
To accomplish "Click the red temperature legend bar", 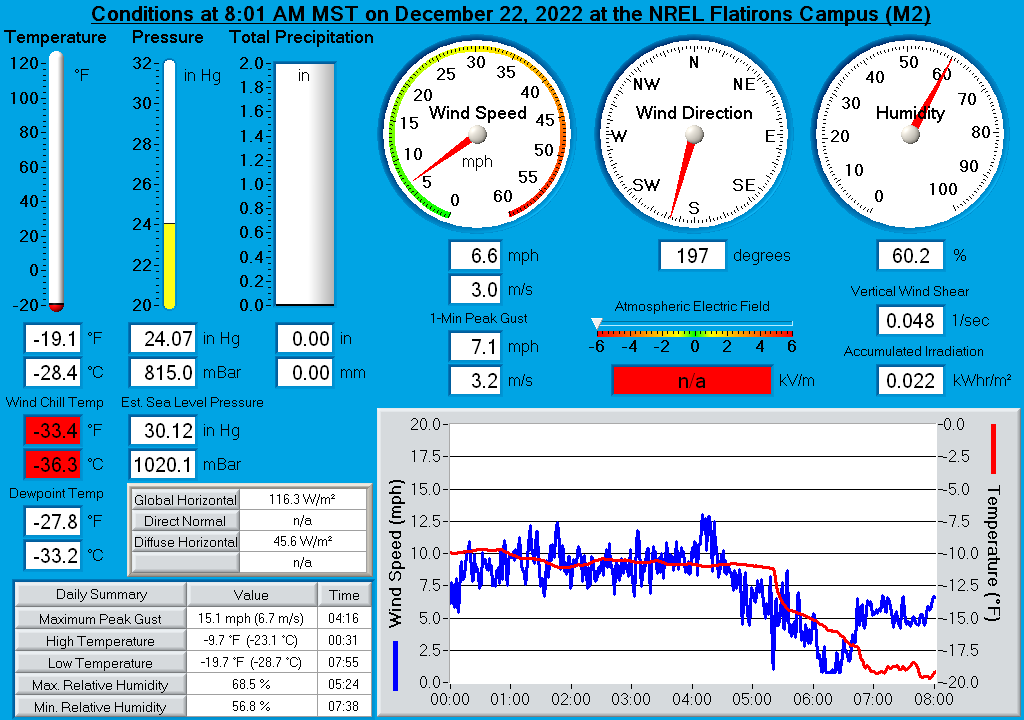I will click(993, 448).
